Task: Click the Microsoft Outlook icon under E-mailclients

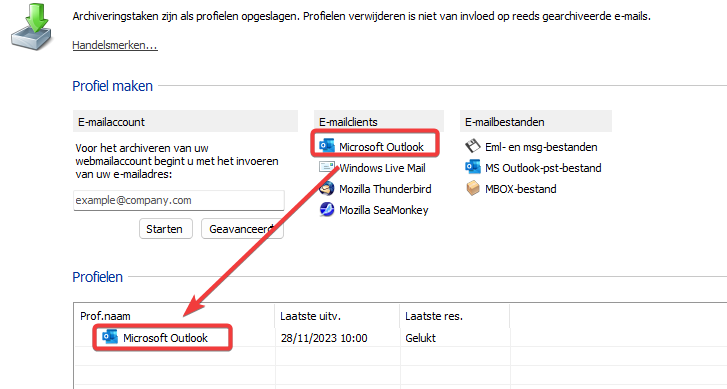Action: (x=327, y=146)
